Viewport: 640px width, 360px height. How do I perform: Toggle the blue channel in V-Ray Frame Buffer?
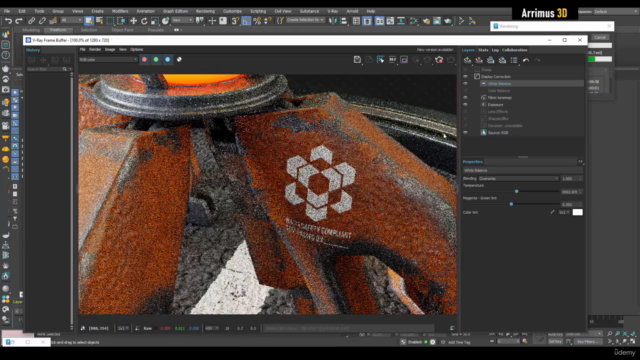point(167,60)
